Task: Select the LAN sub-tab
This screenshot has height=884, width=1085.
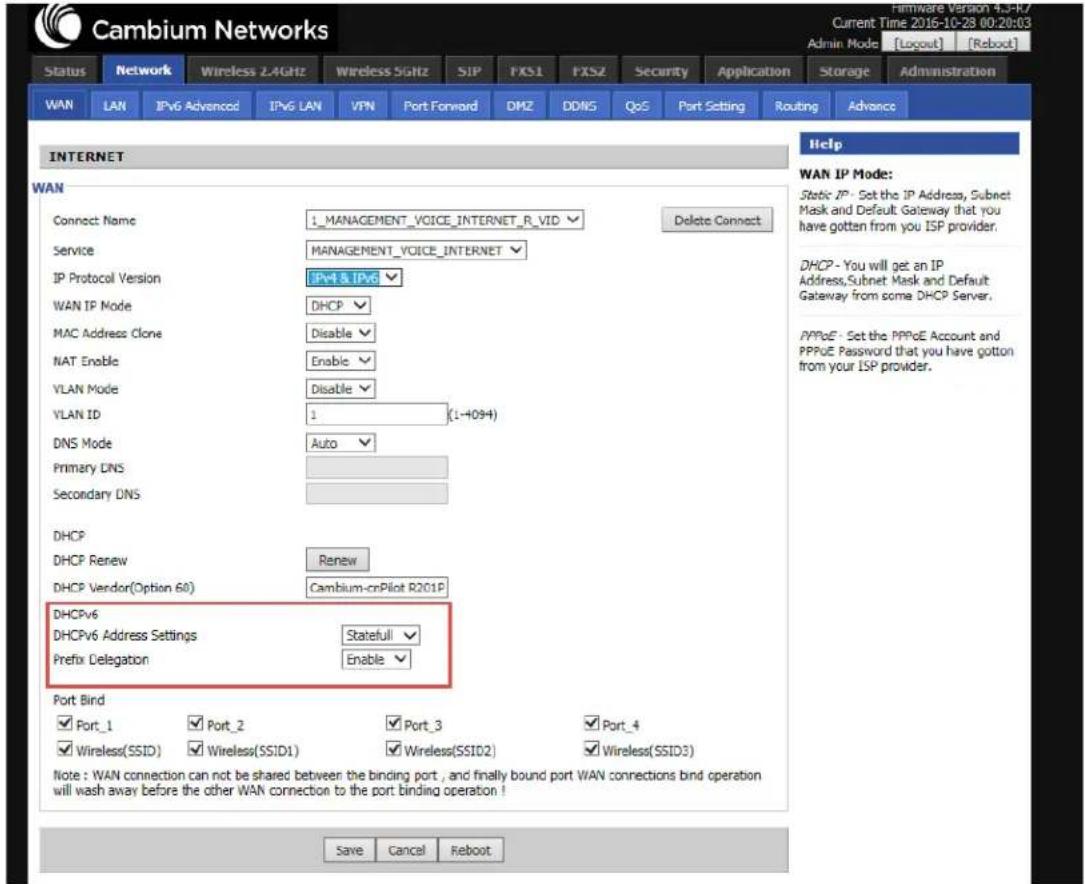Action: click(114, 106)
